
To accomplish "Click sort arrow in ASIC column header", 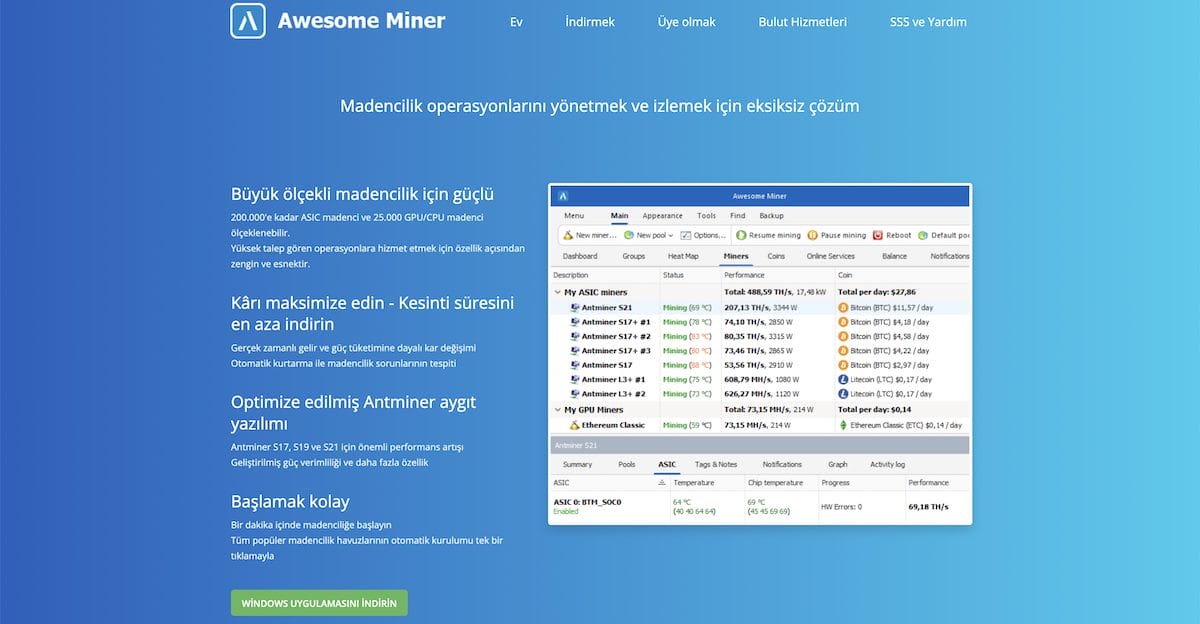I will [x=661, y=482].
